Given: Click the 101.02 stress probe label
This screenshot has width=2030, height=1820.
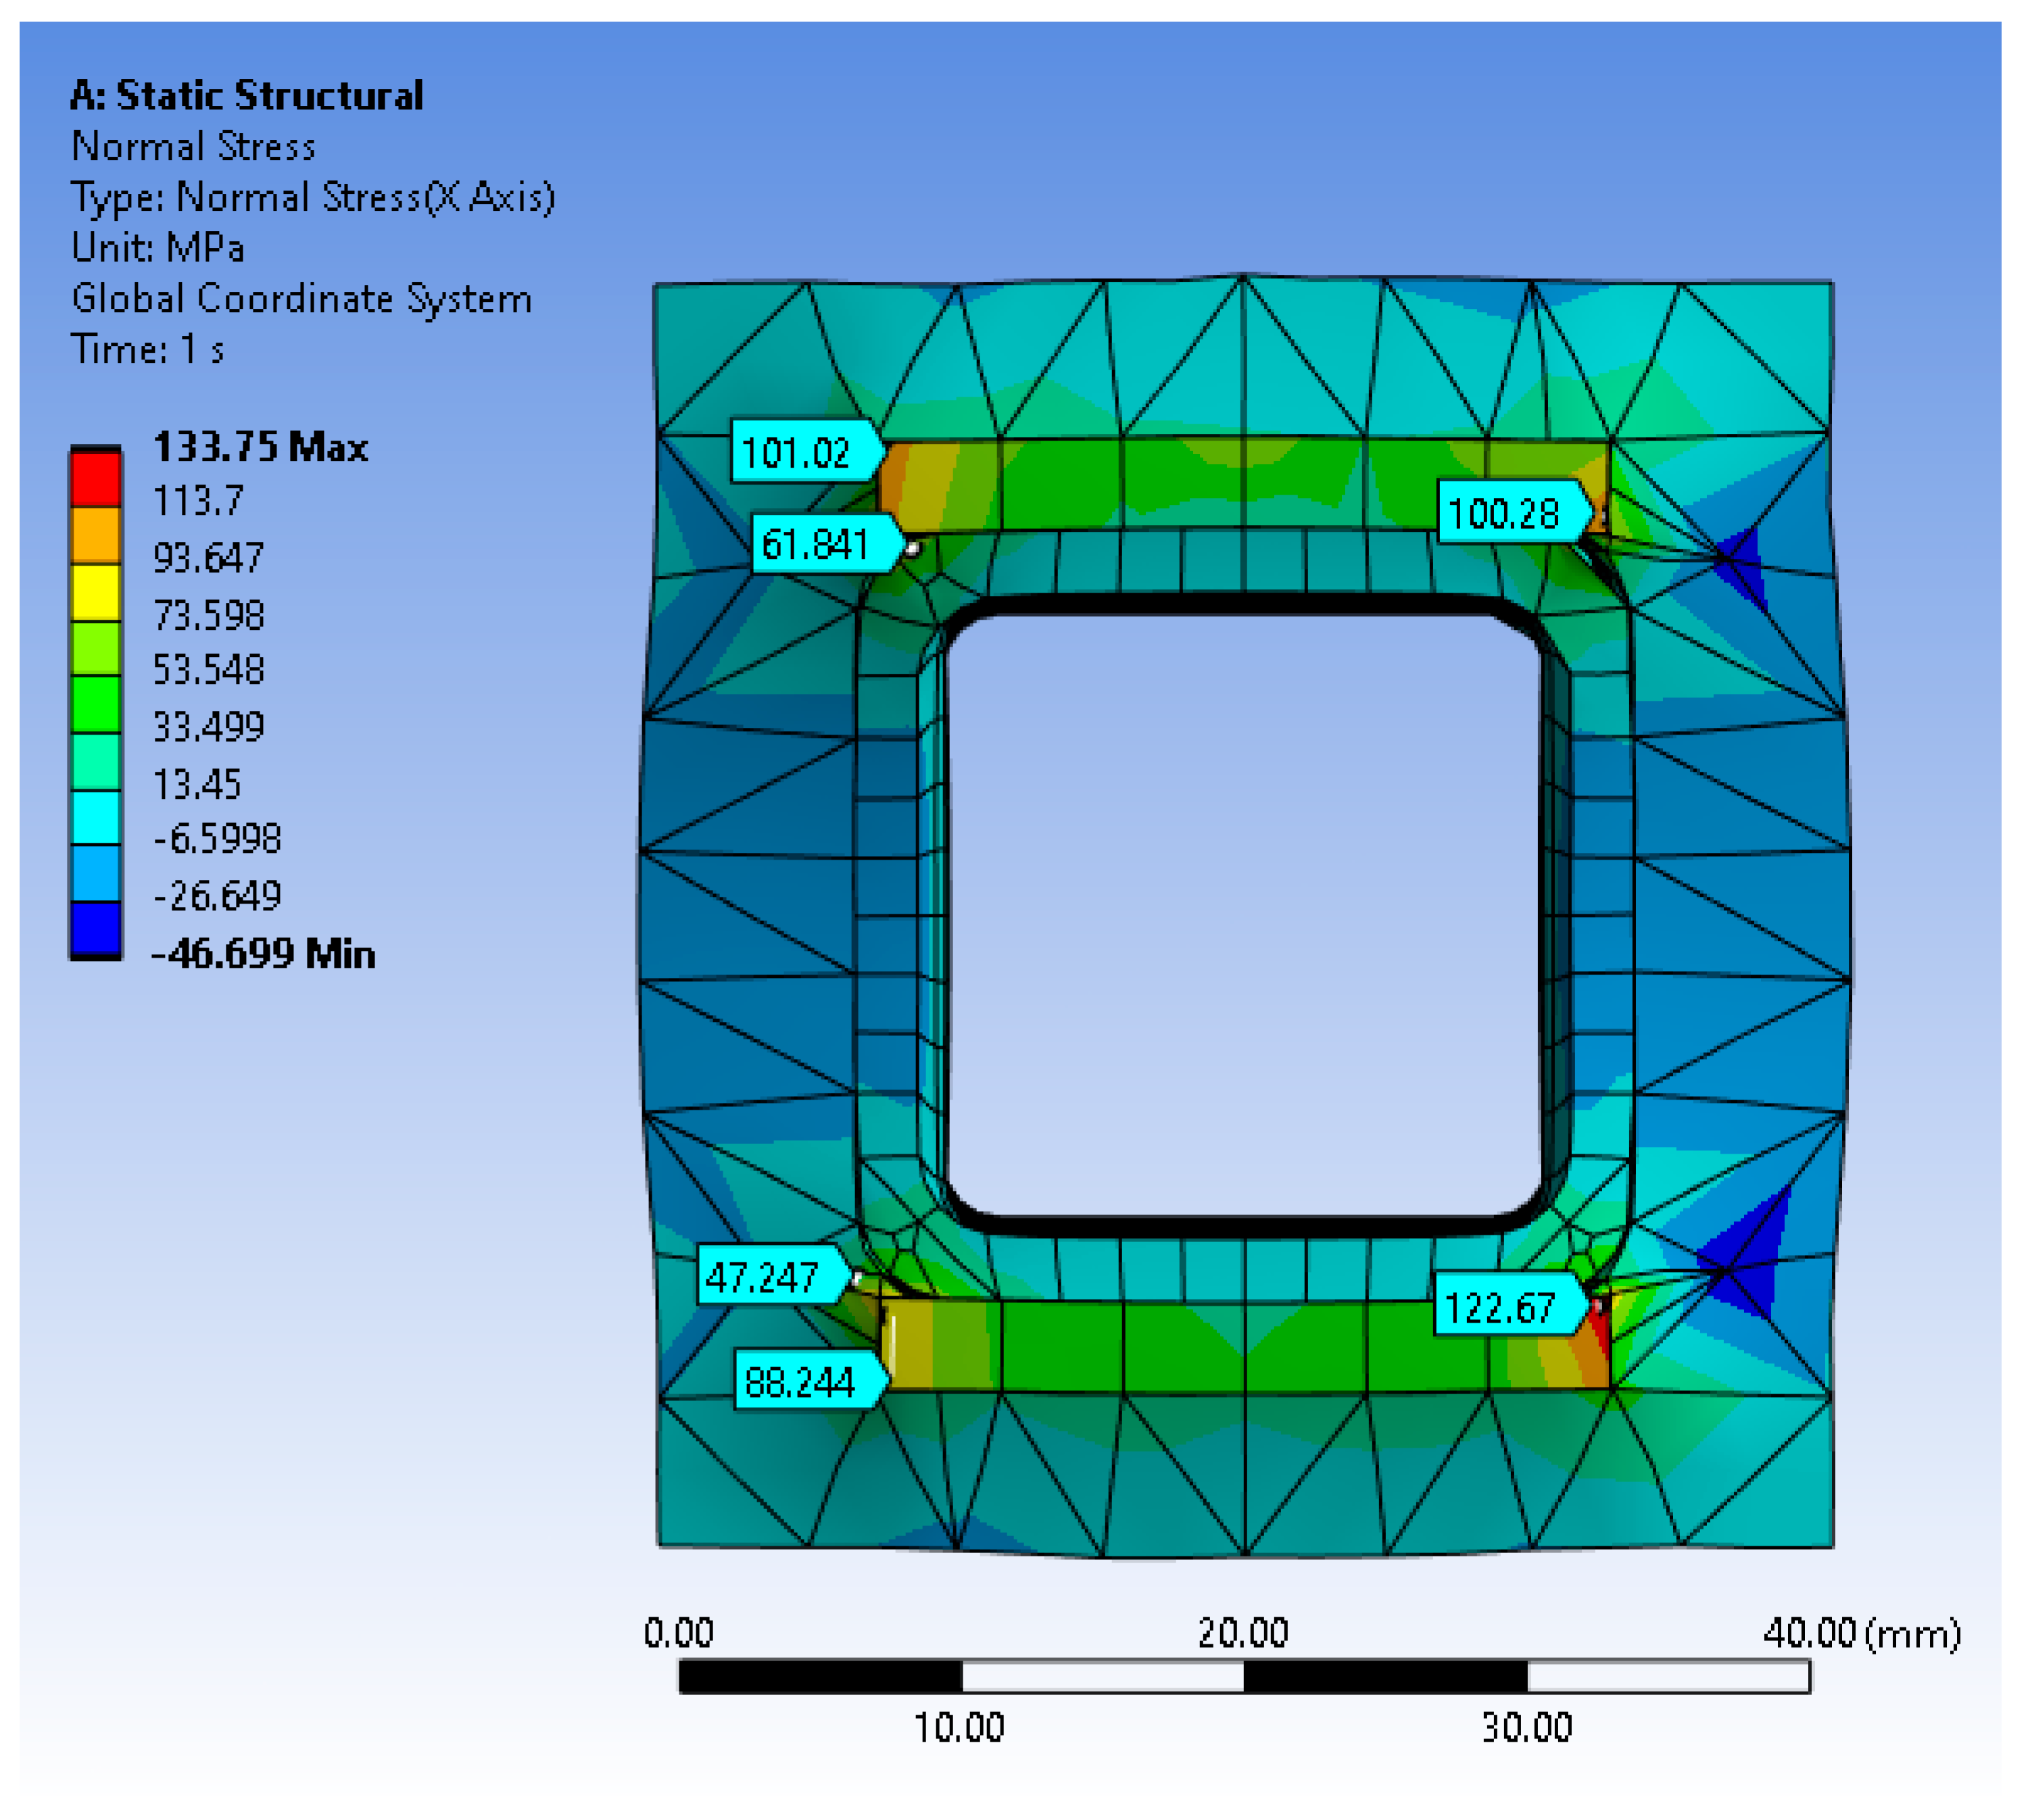Looking at the screenshot, I should pyautogui.click(x=808, y=452).
